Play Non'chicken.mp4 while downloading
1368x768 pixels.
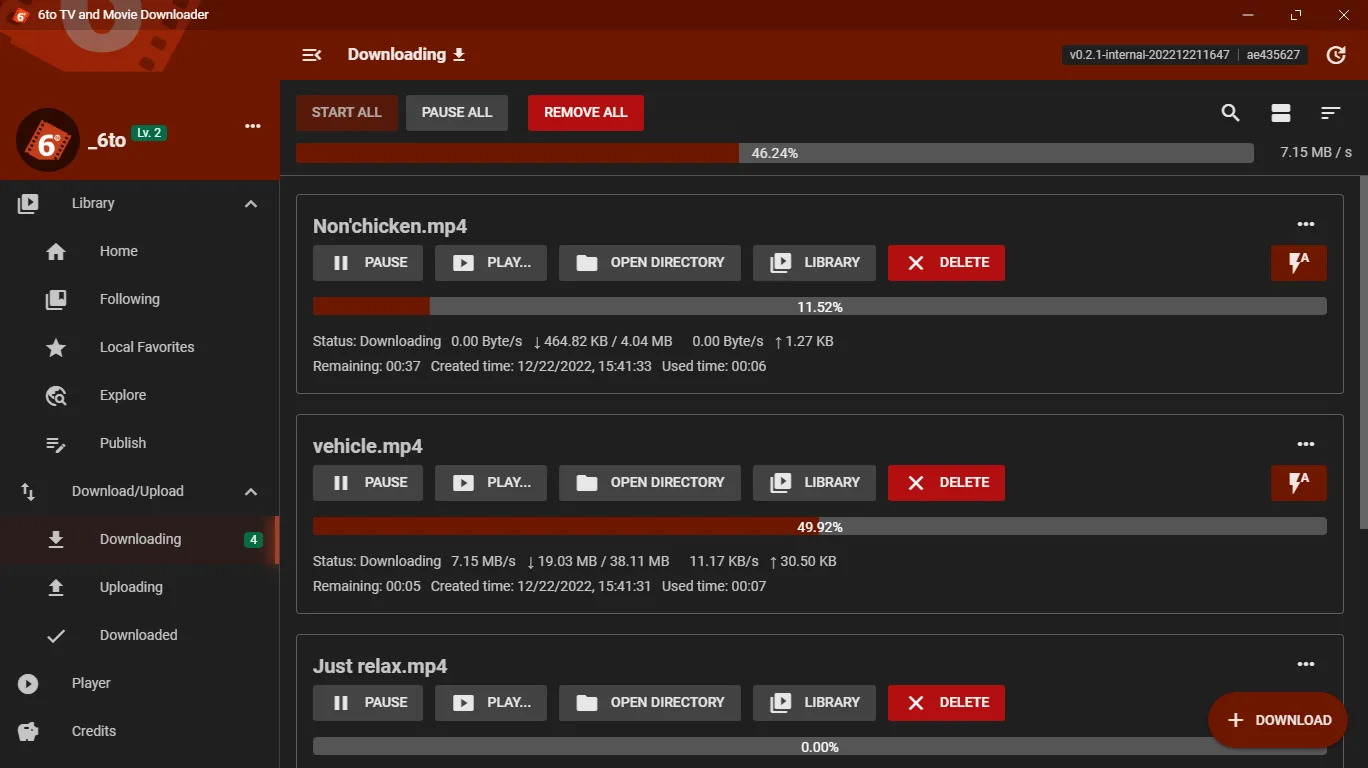tap(491, 263)
